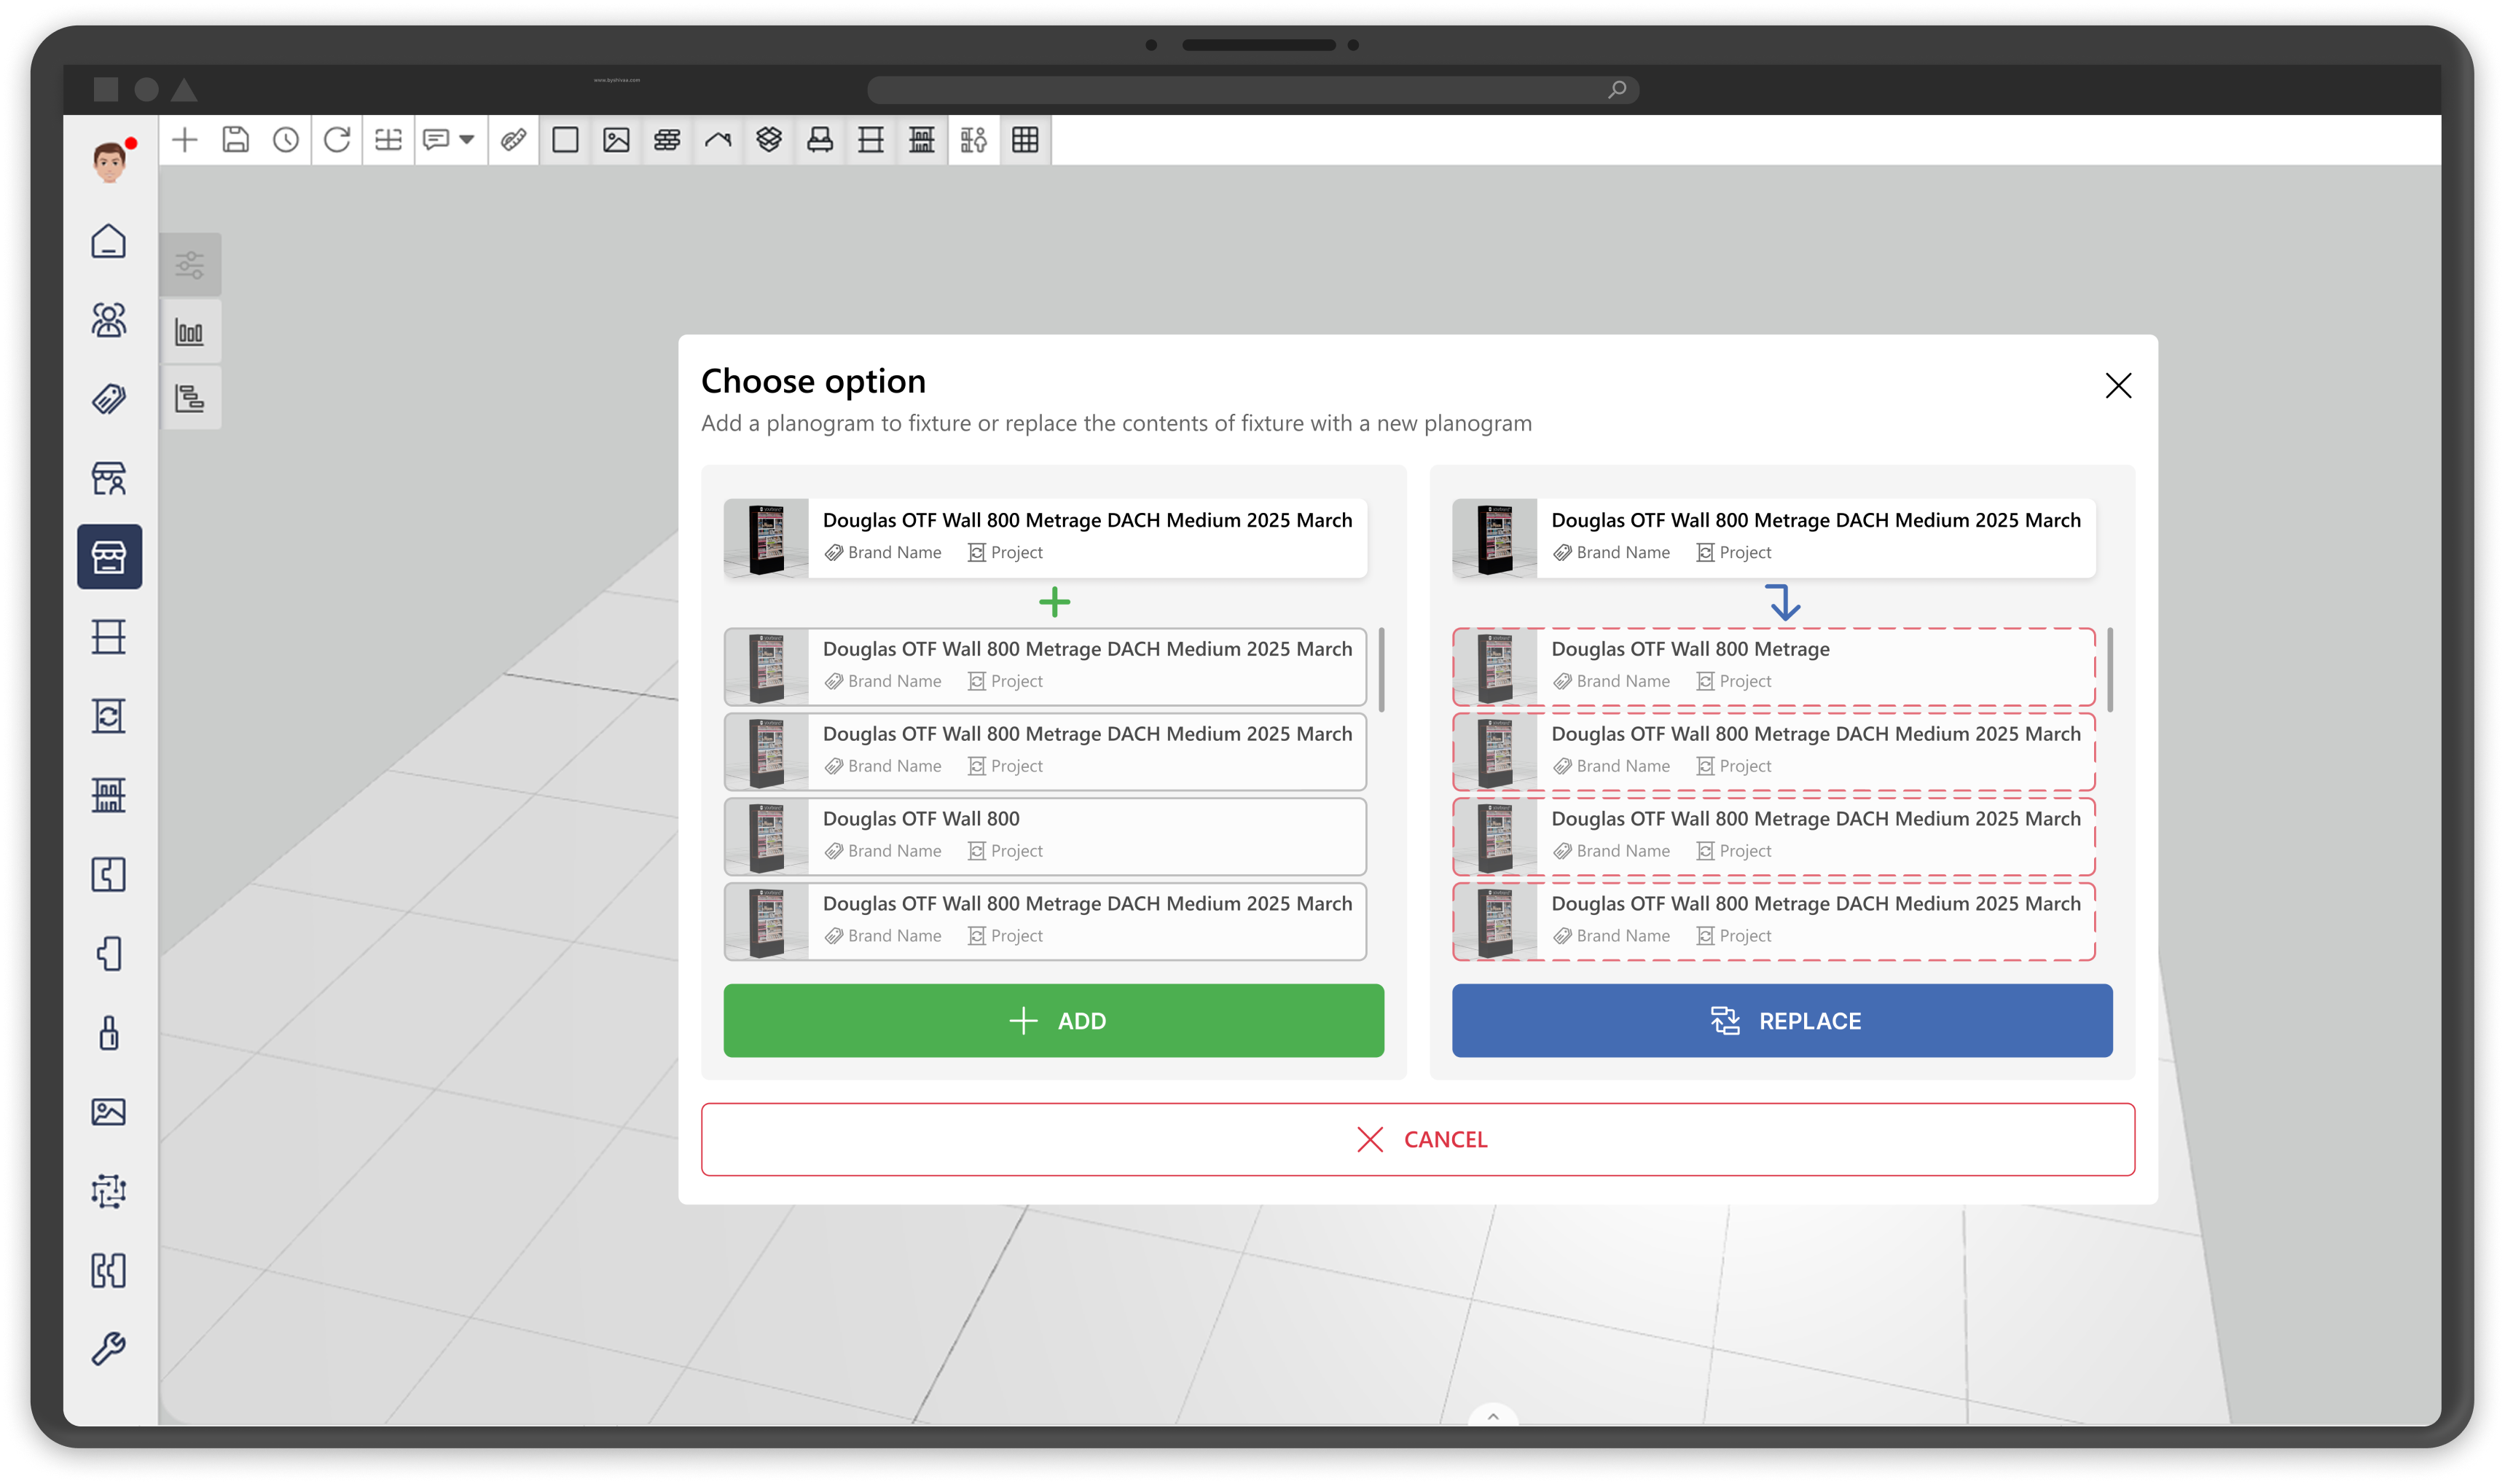
Task: Click the refresh circular arrow icon
Action: (337, 140)
